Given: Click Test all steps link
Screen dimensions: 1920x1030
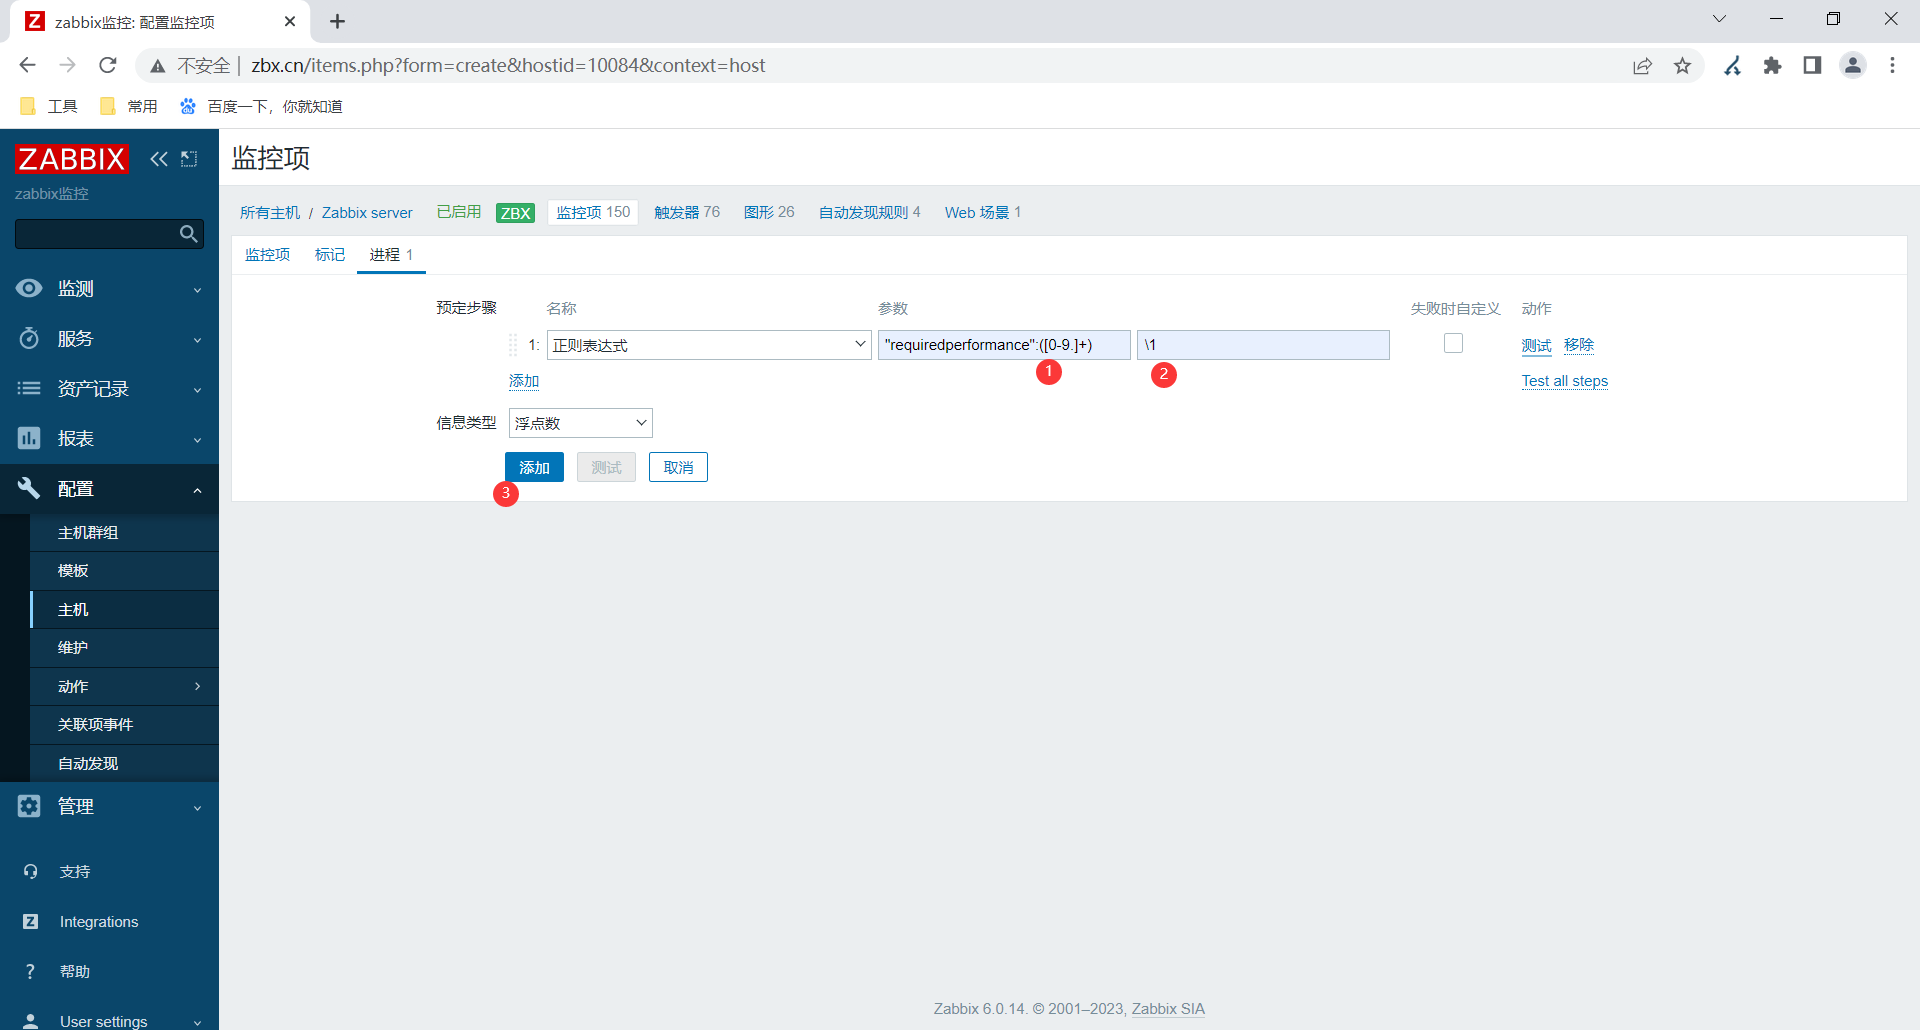Looking at the screenshot, I should point(1565,381).
